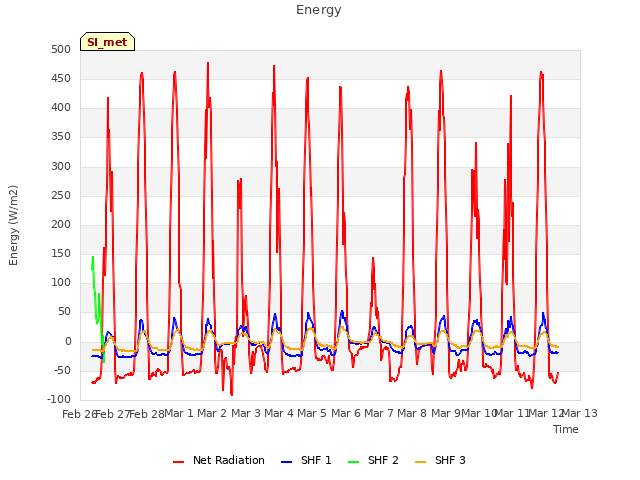Click the Mar 7 date tick label

pos(379,413)
